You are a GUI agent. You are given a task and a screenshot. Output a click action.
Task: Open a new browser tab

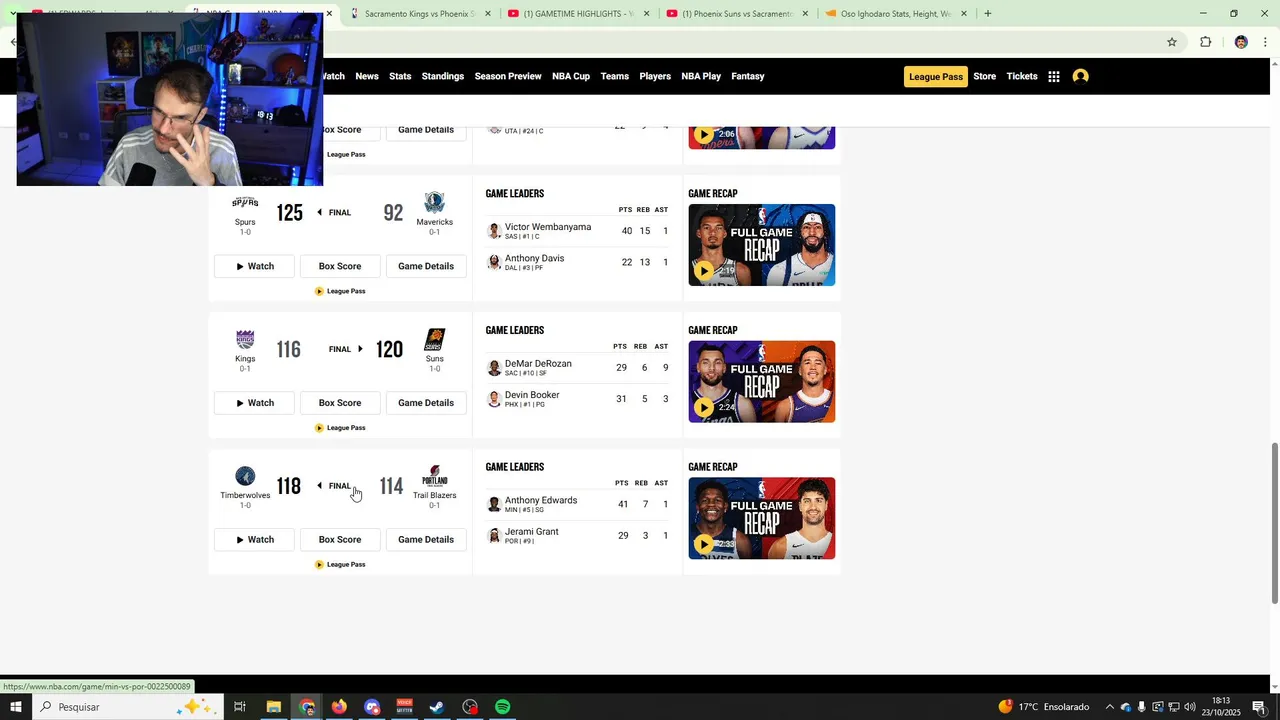pos(988,14)
